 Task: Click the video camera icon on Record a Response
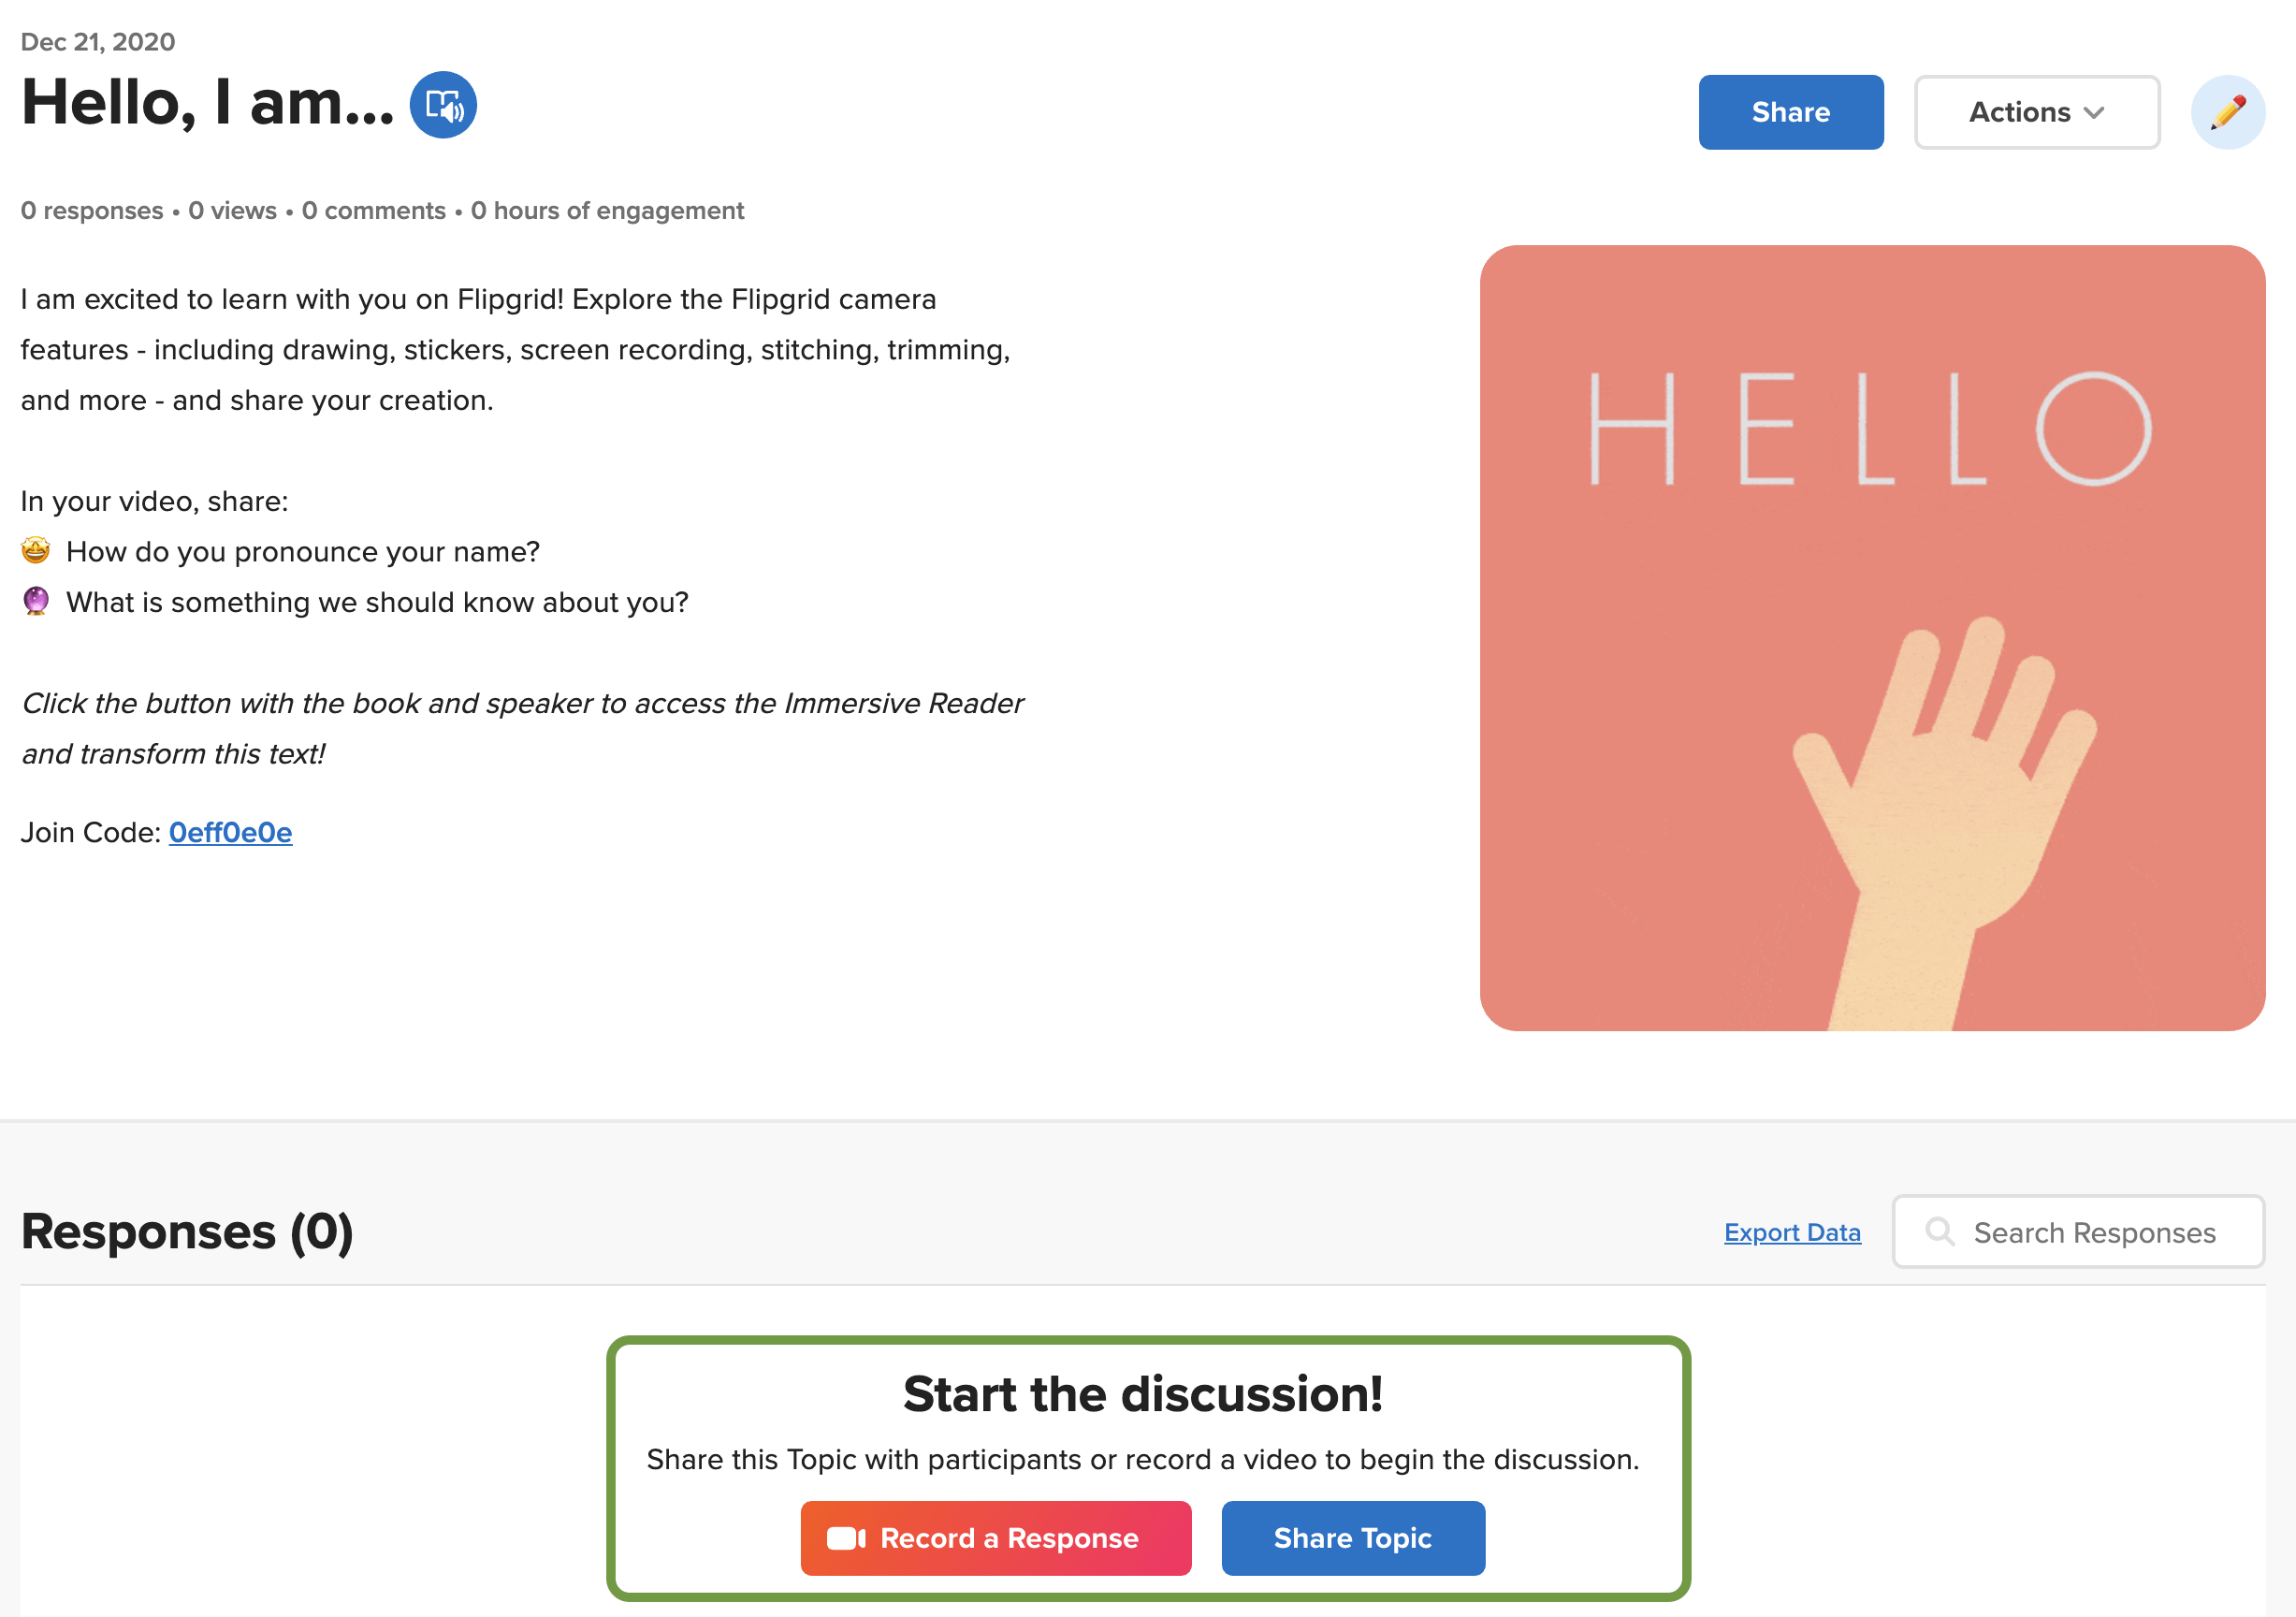click(845, 1538)
